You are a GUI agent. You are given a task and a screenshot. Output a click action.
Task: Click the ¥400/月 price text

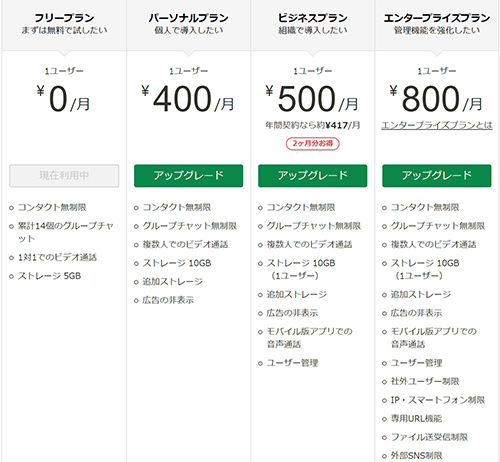[188, 98]
